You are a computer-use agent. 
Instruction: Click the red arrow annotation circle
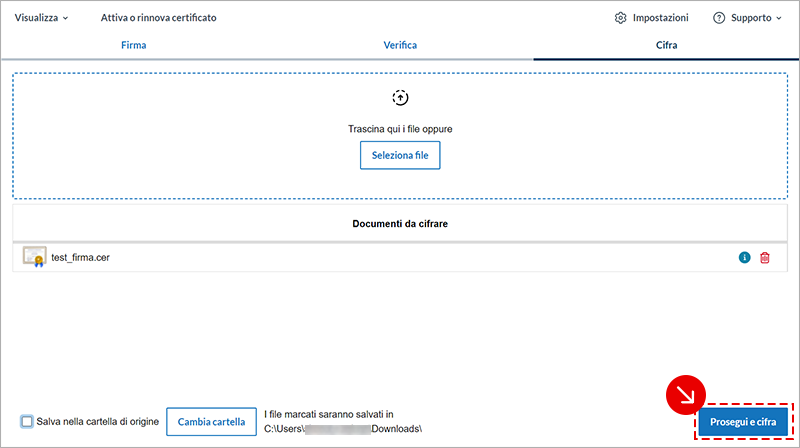coord(686,395)
